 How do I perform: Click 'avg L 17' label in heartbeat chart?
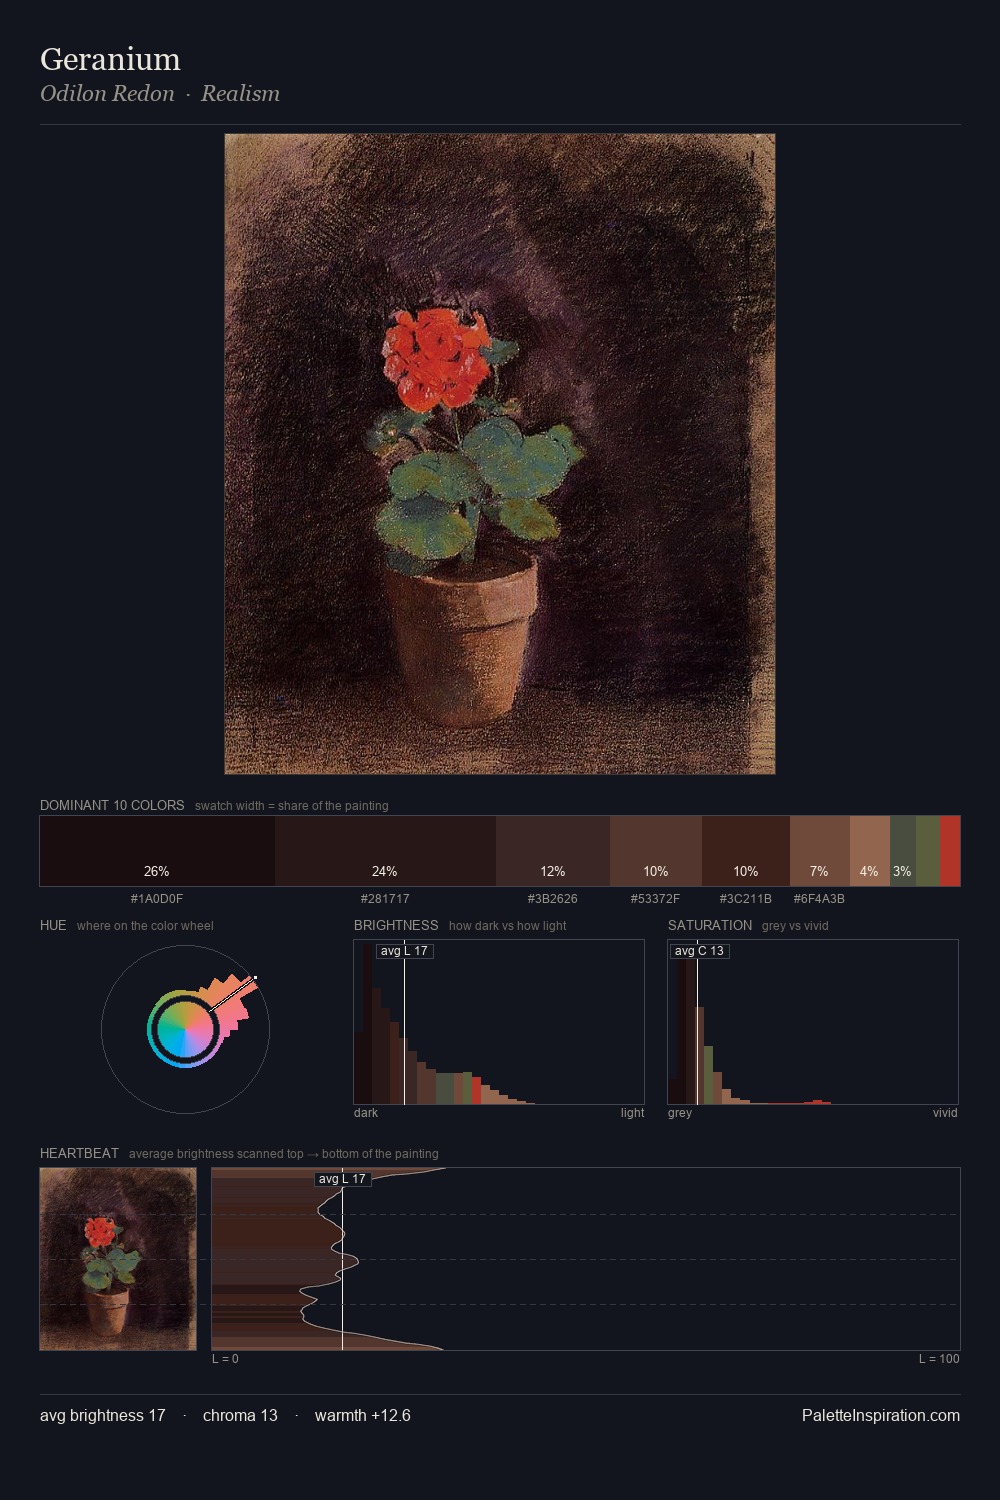[x=342, y=1179]
